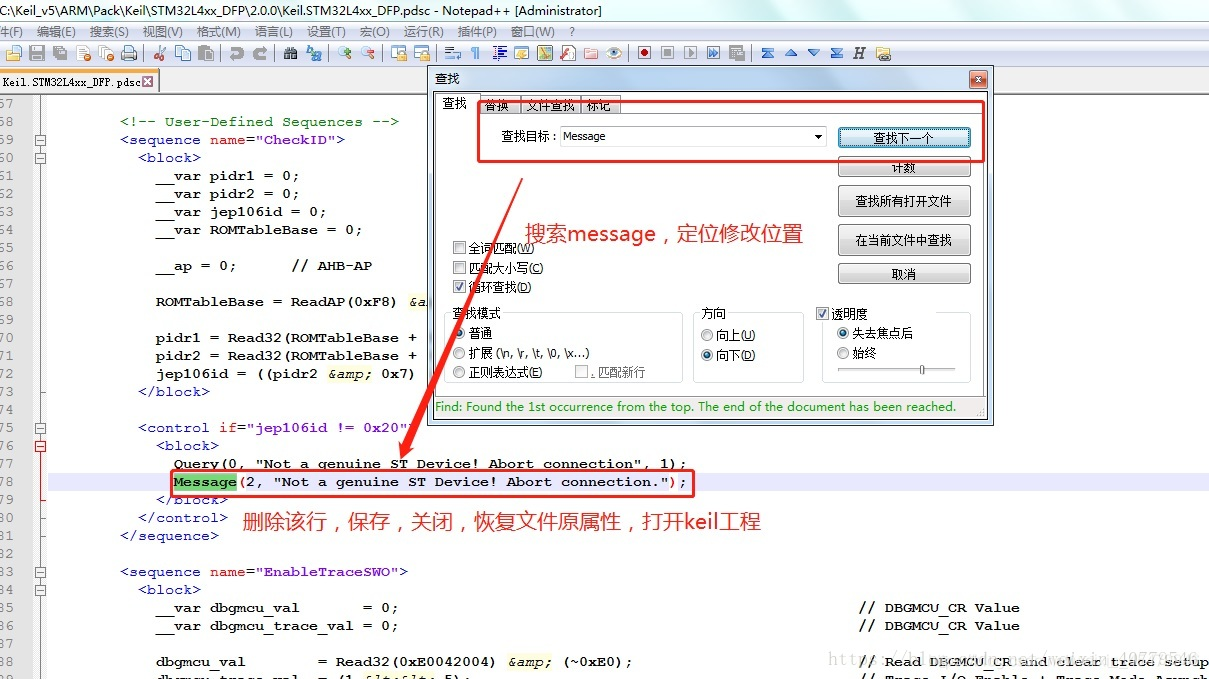Click the Cut scissors toolbar icon
The image size is (1209, 679).
click(158, 52)
